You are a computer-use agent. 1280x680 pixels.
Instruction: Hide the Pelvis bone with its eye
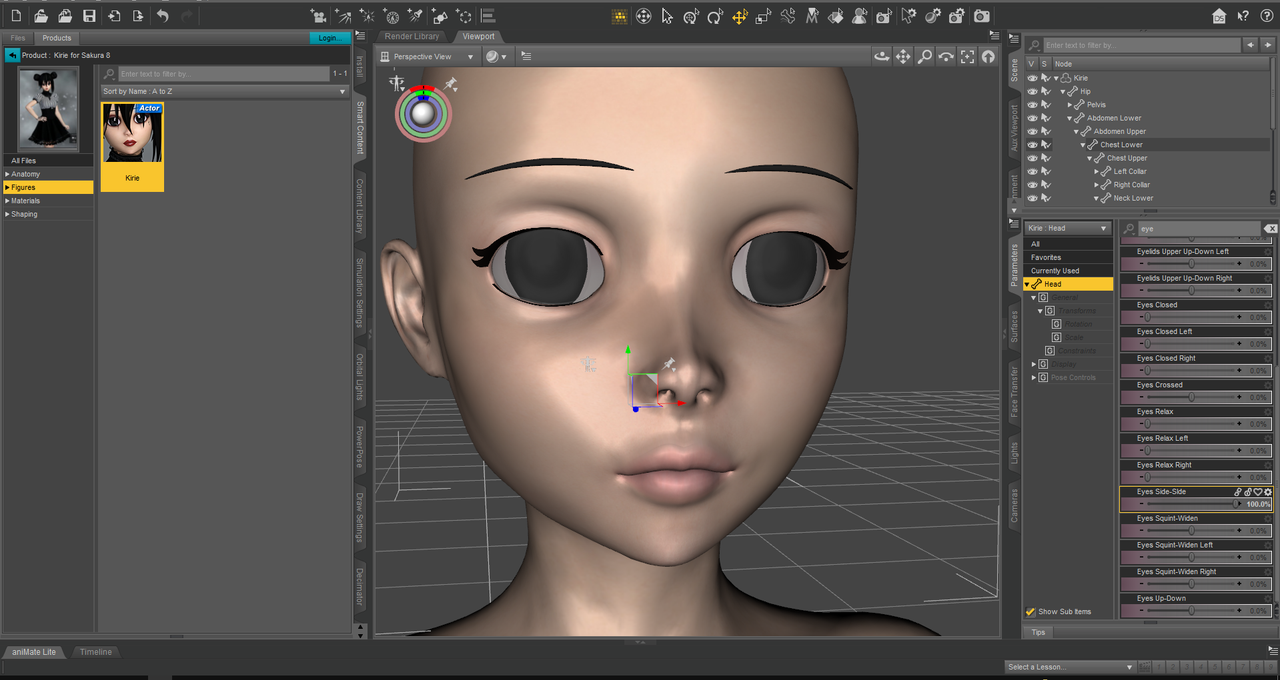point(1032,105)
